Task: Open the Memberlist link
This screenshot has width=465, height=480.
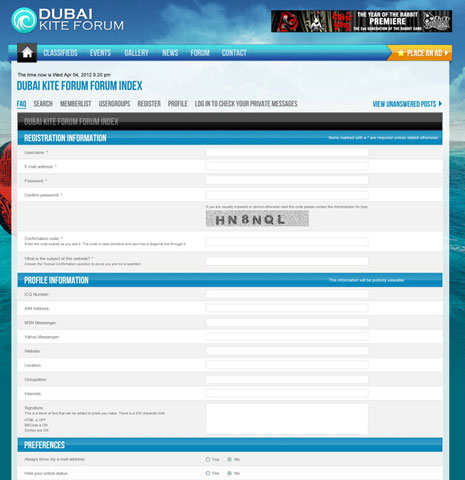Action: pyautogui.click(x=76, y=104)
